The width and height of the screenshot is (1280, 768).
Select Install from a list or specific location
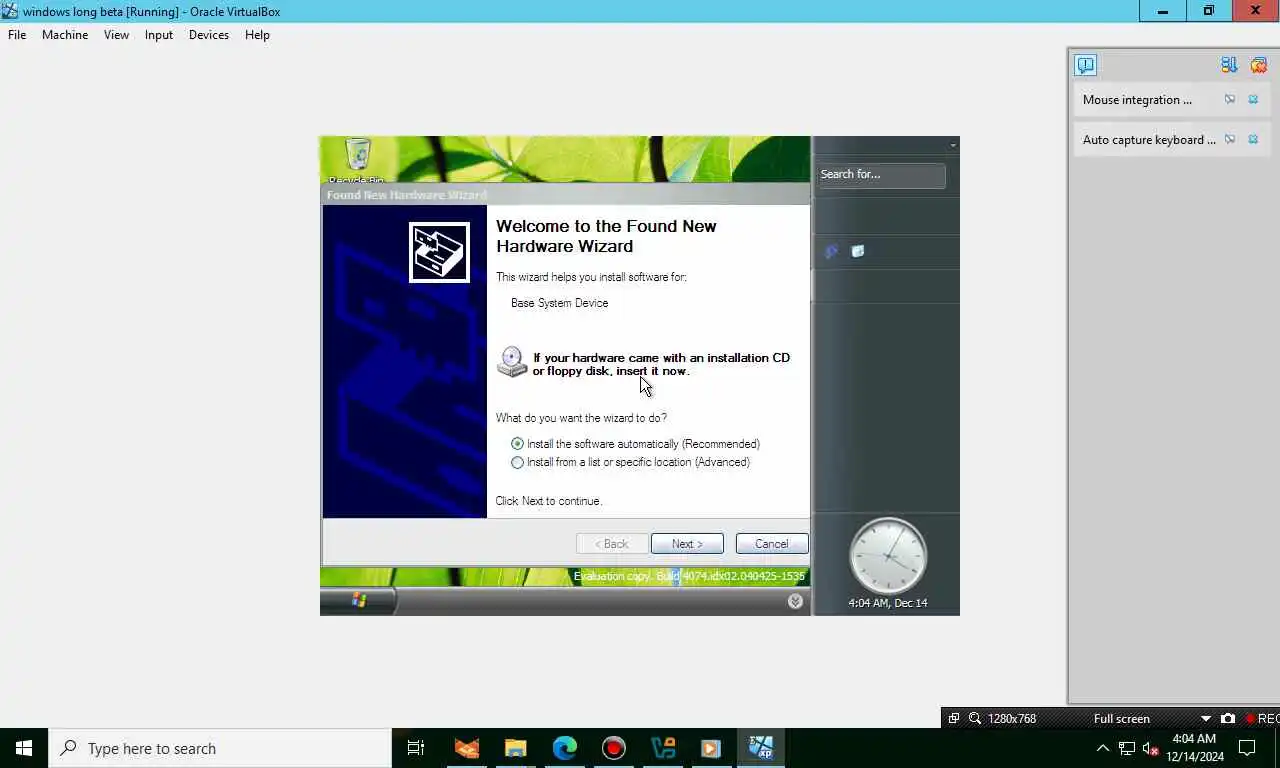click(631, 462)
